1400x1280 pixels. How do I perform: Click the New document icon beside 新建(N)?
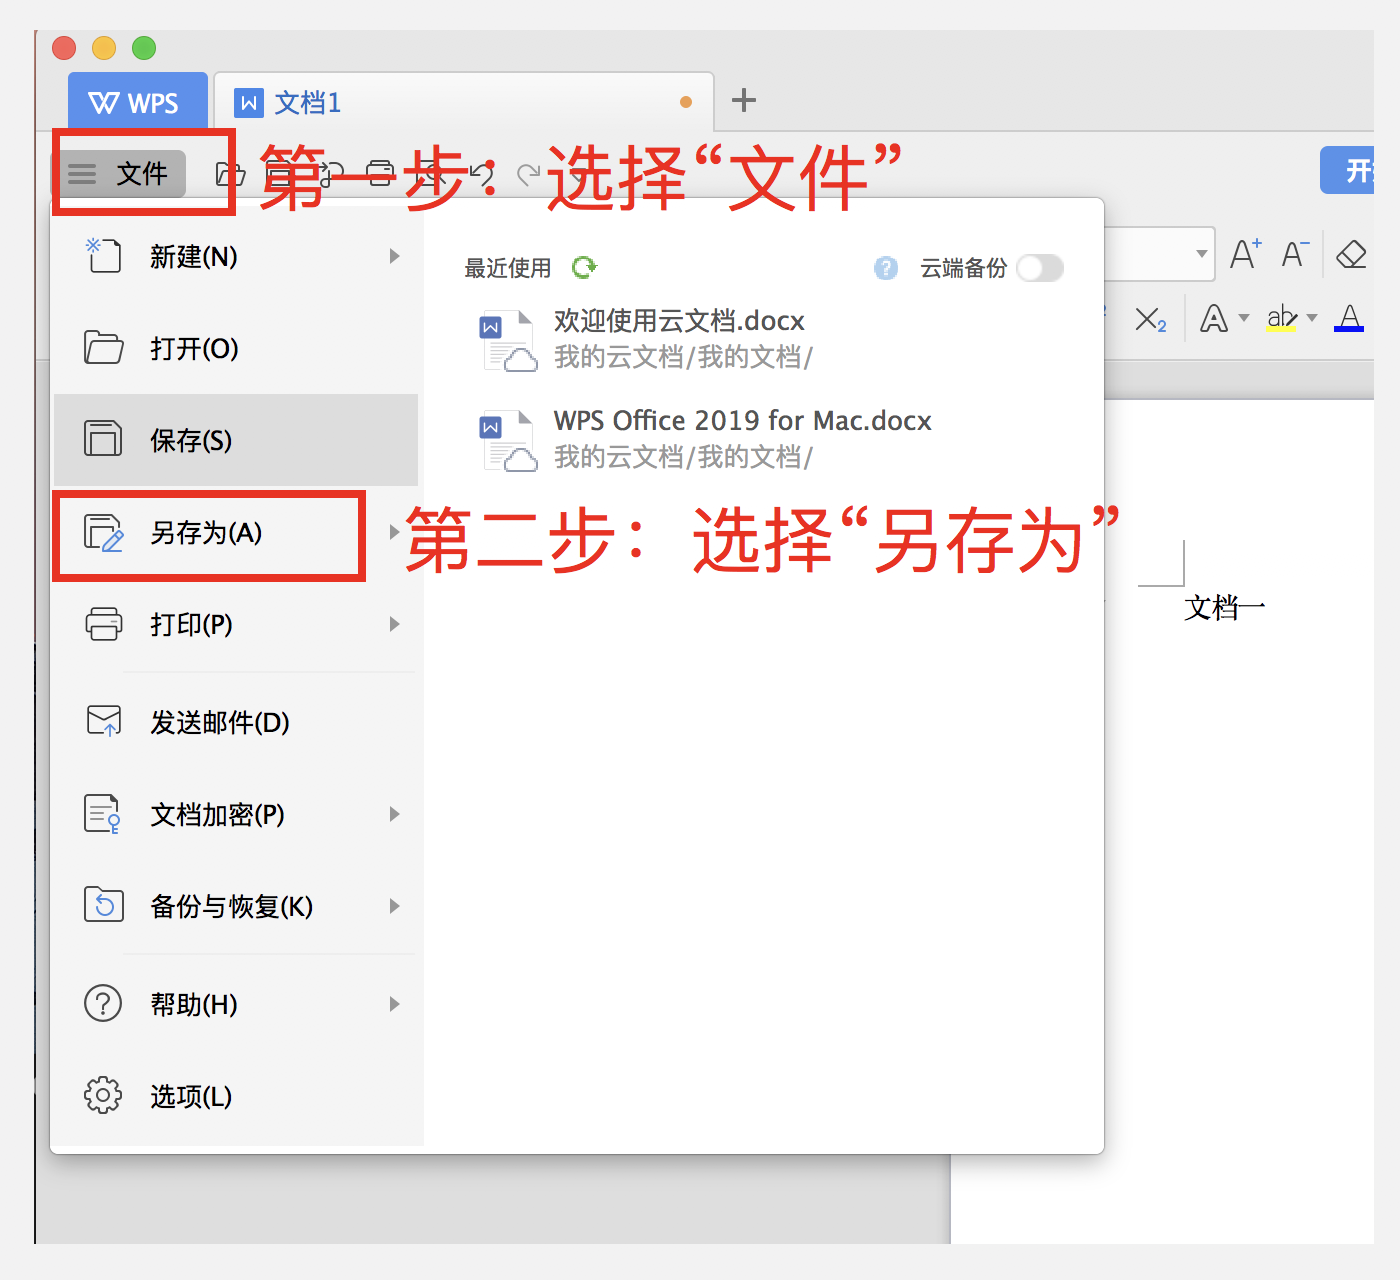click(x=103, y=255)
